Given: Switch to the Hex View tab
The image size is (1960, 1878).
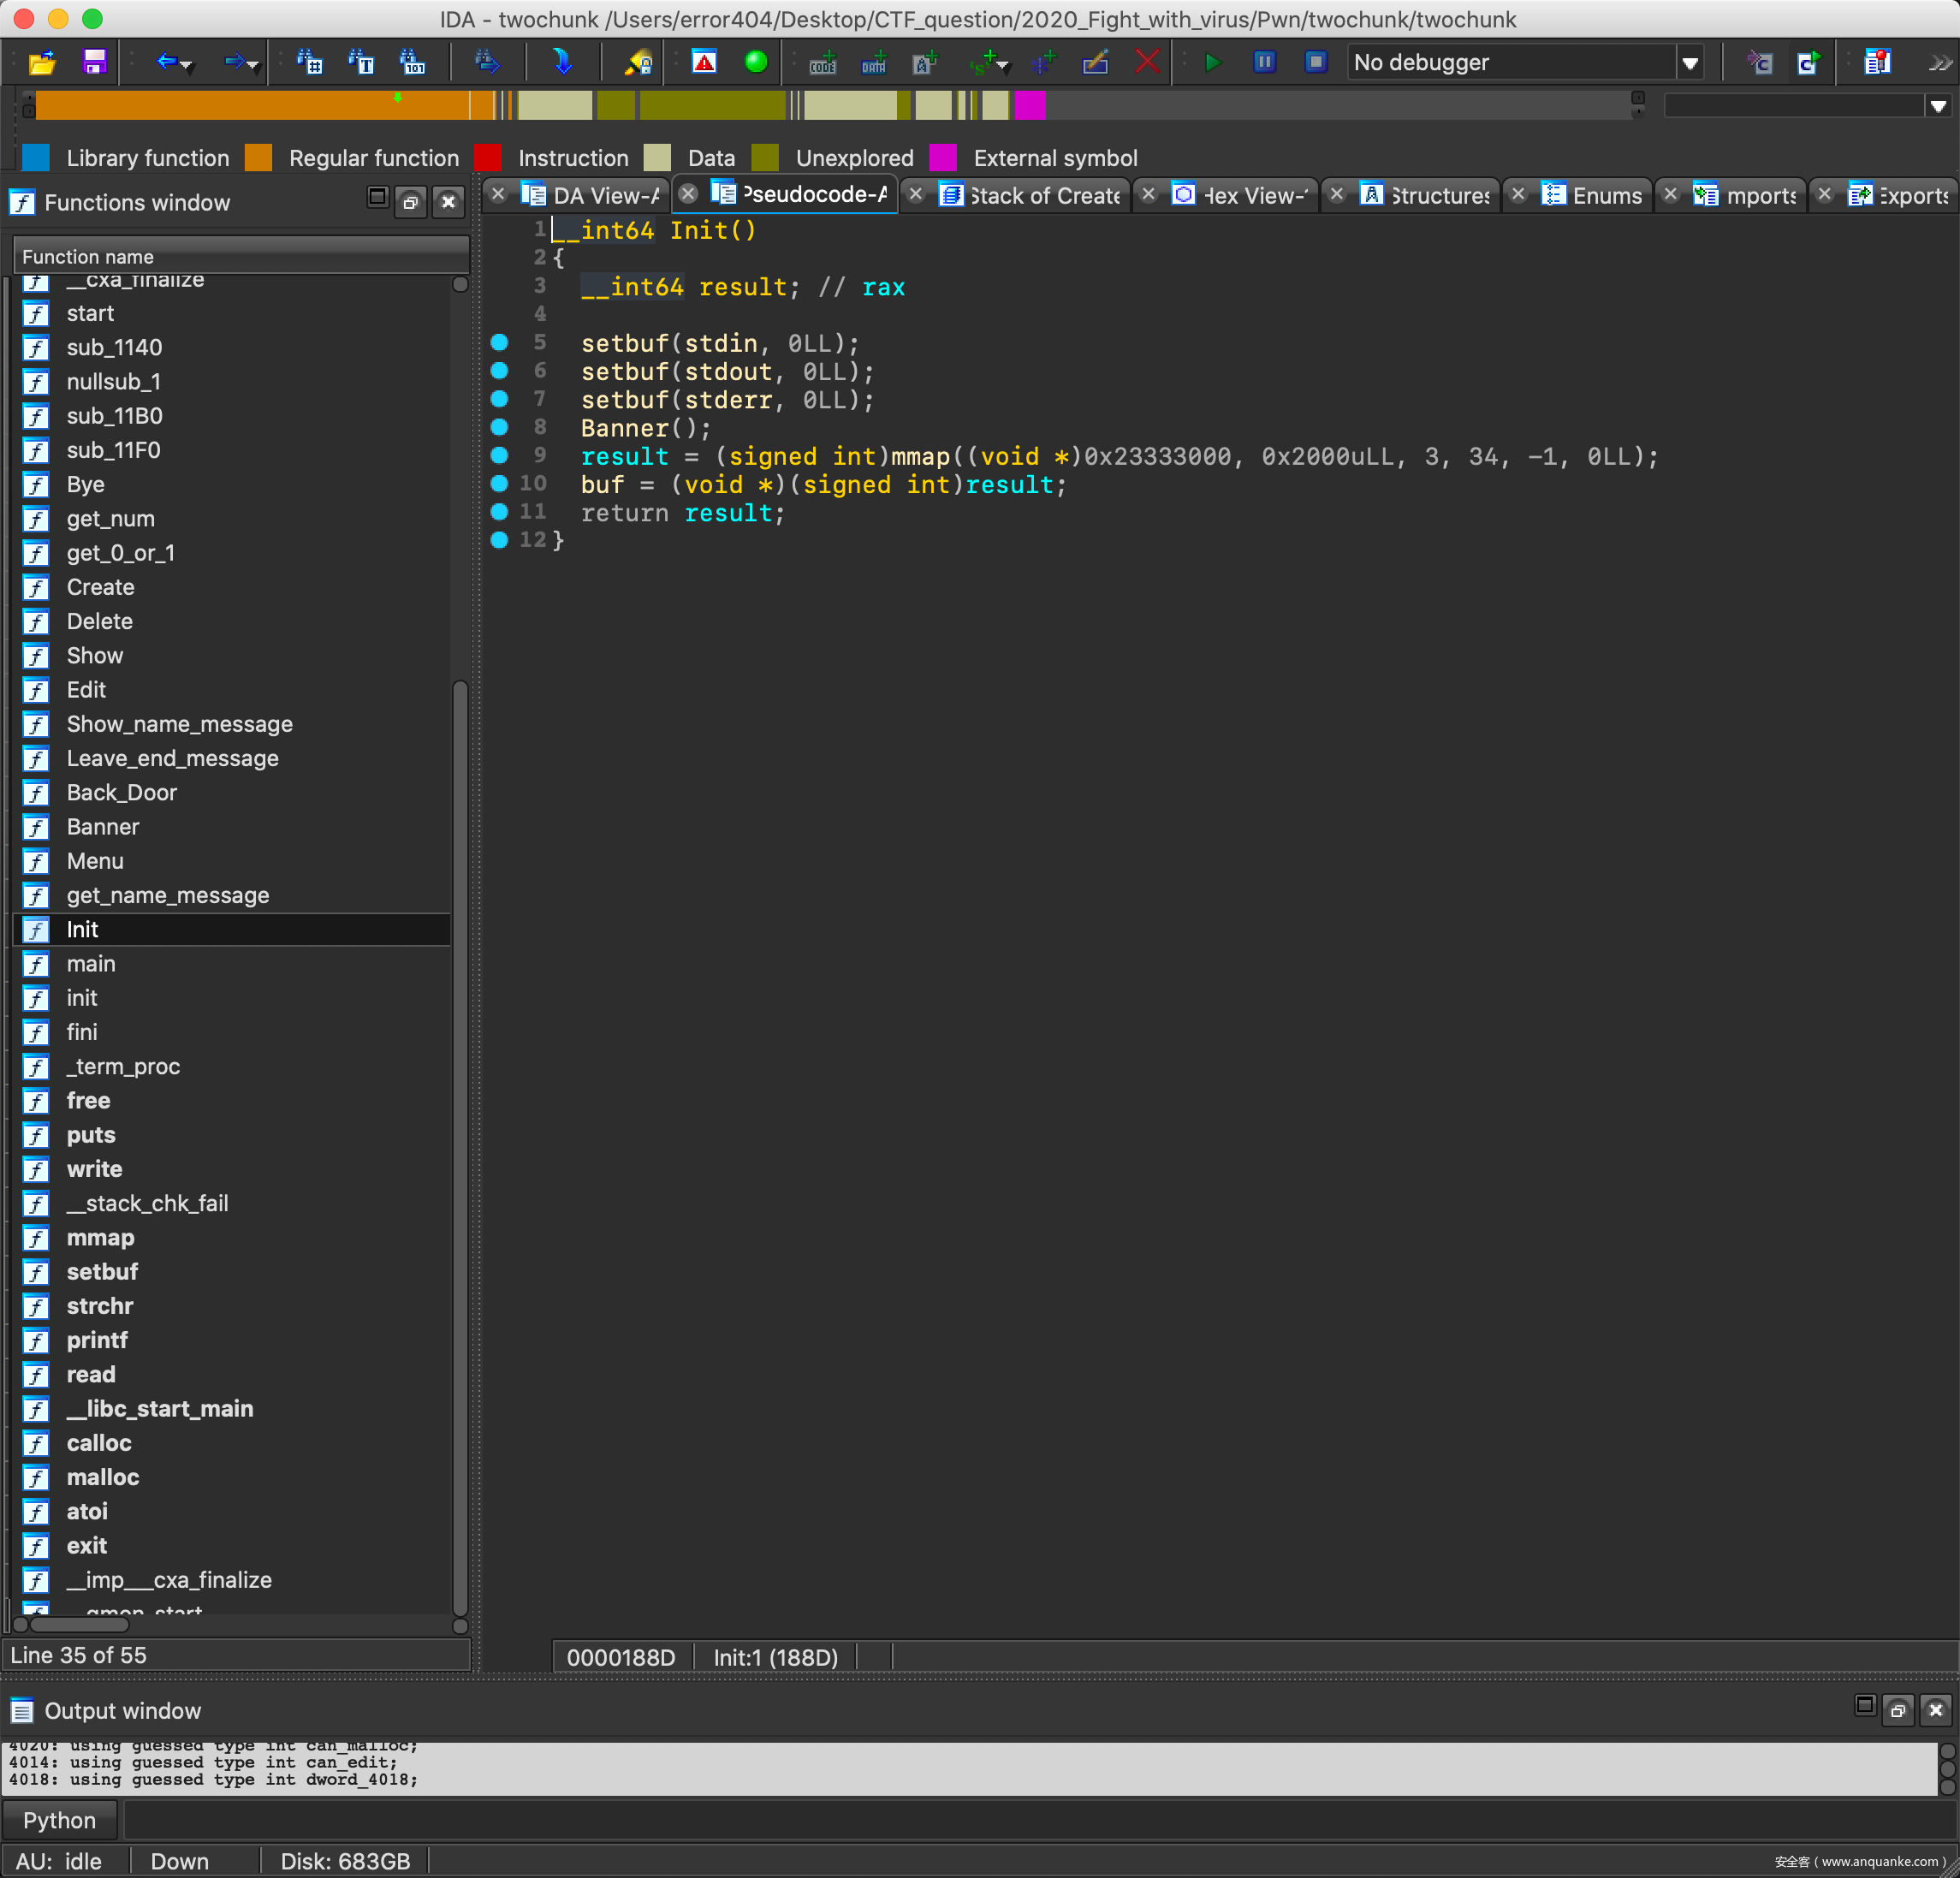Looking at the screenshot, I should 1254,196.
